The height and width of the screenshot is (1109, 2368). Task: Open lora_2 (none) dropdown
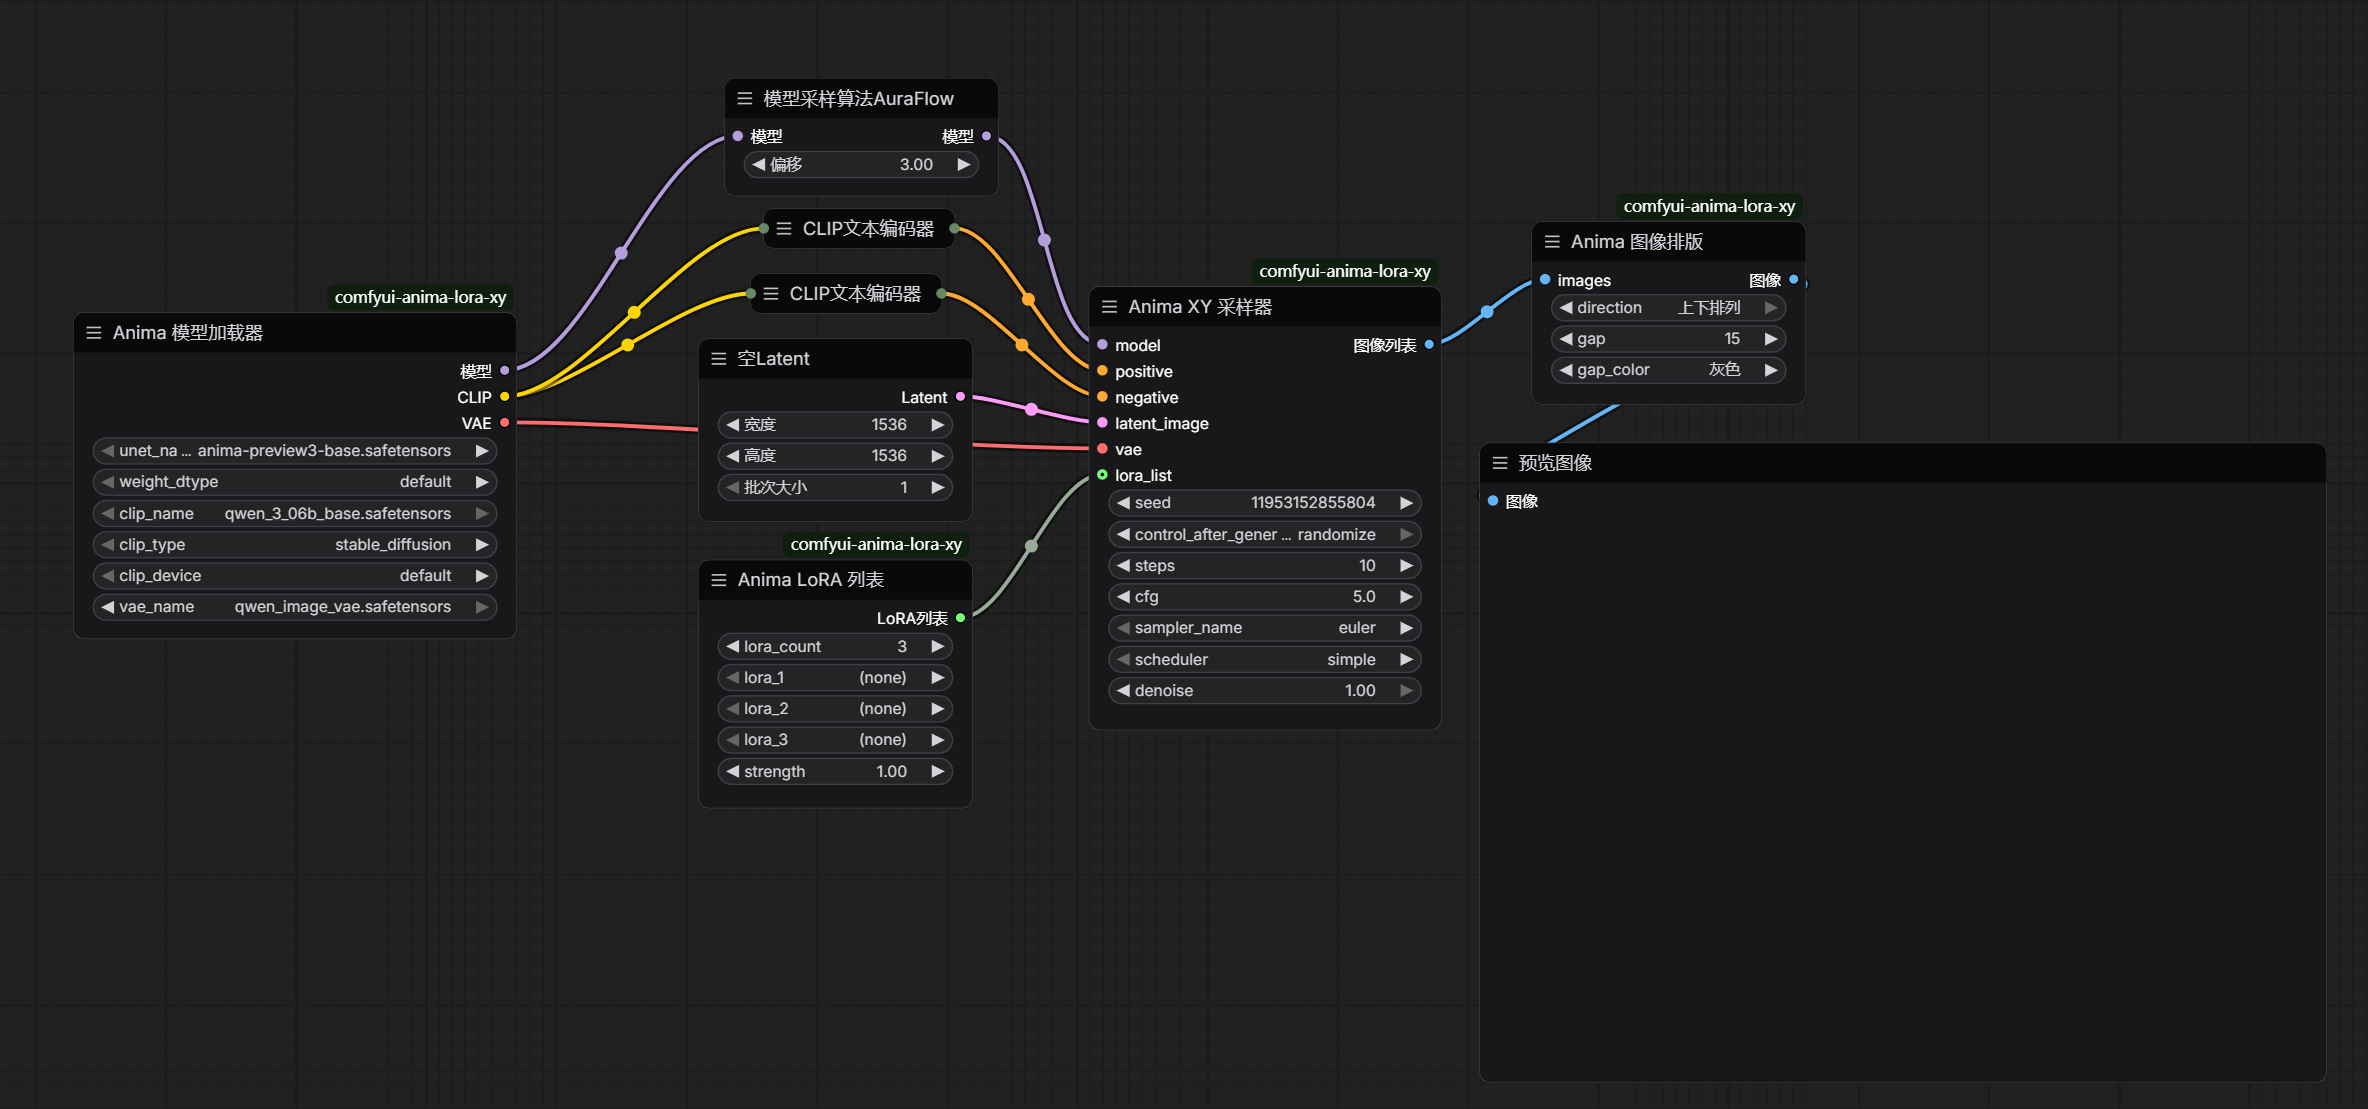(835, 709)
